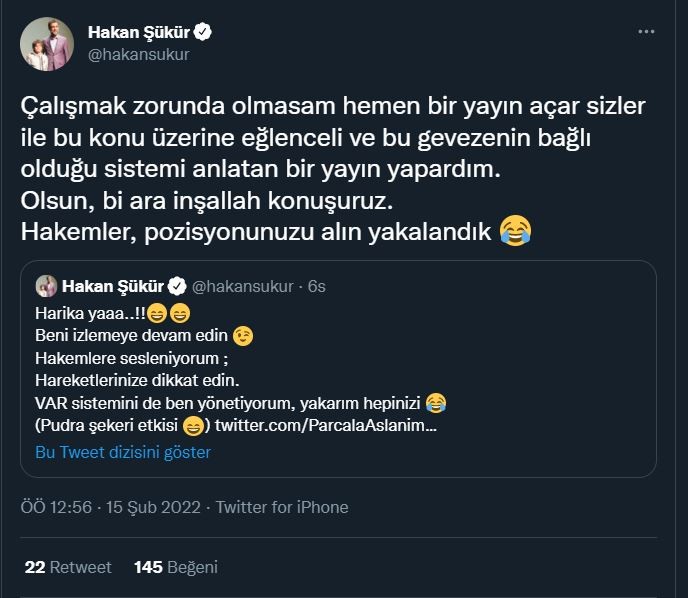Image resolution: width=688 pixels, height=598 pixels.
Task: Click the emoji inside "Pudra şekeri etkisi" parentheses
Action: point(194,427)
